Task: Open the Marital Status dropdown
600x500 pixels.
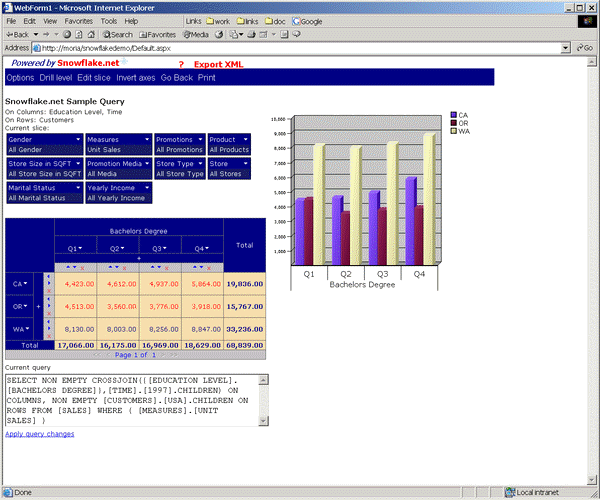Action: pyautogui.click(x=78, y=187)
